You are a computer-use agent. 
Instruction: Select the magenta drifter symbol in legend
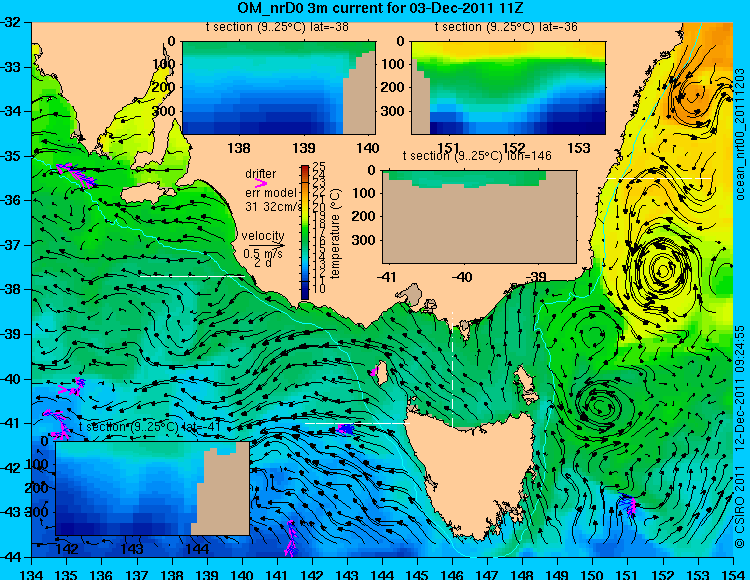click(x=260, y=183)
